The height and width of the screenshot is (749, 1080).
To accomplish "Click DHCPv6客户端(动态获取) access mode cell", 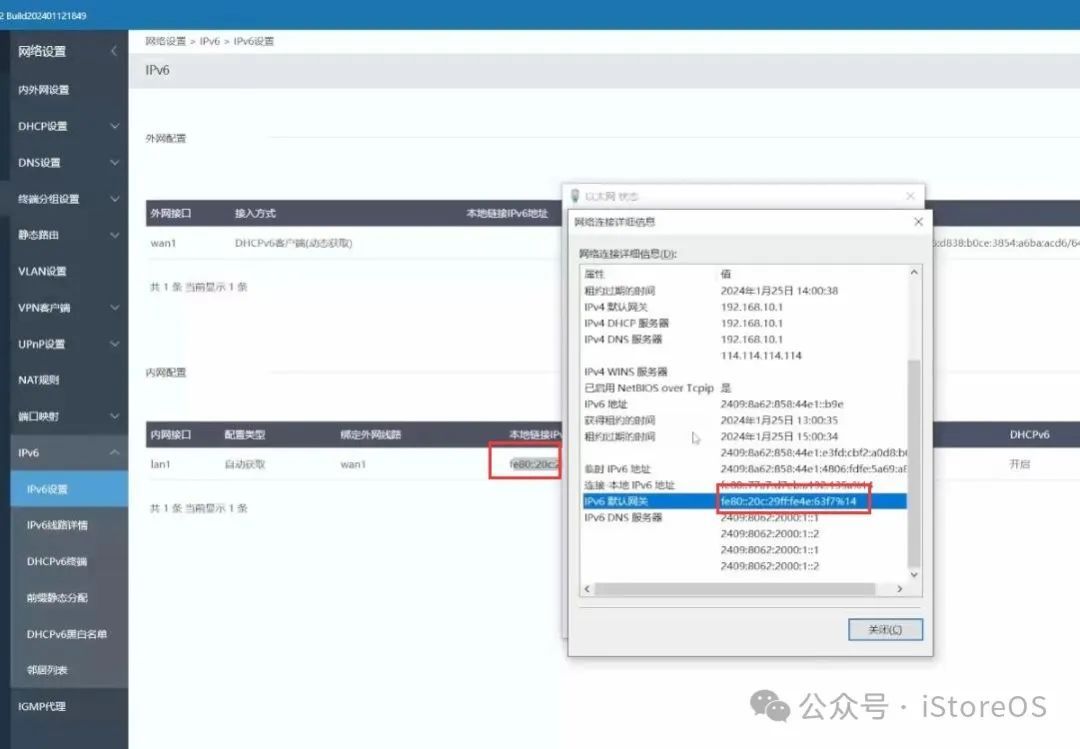I will pos(293,243).
